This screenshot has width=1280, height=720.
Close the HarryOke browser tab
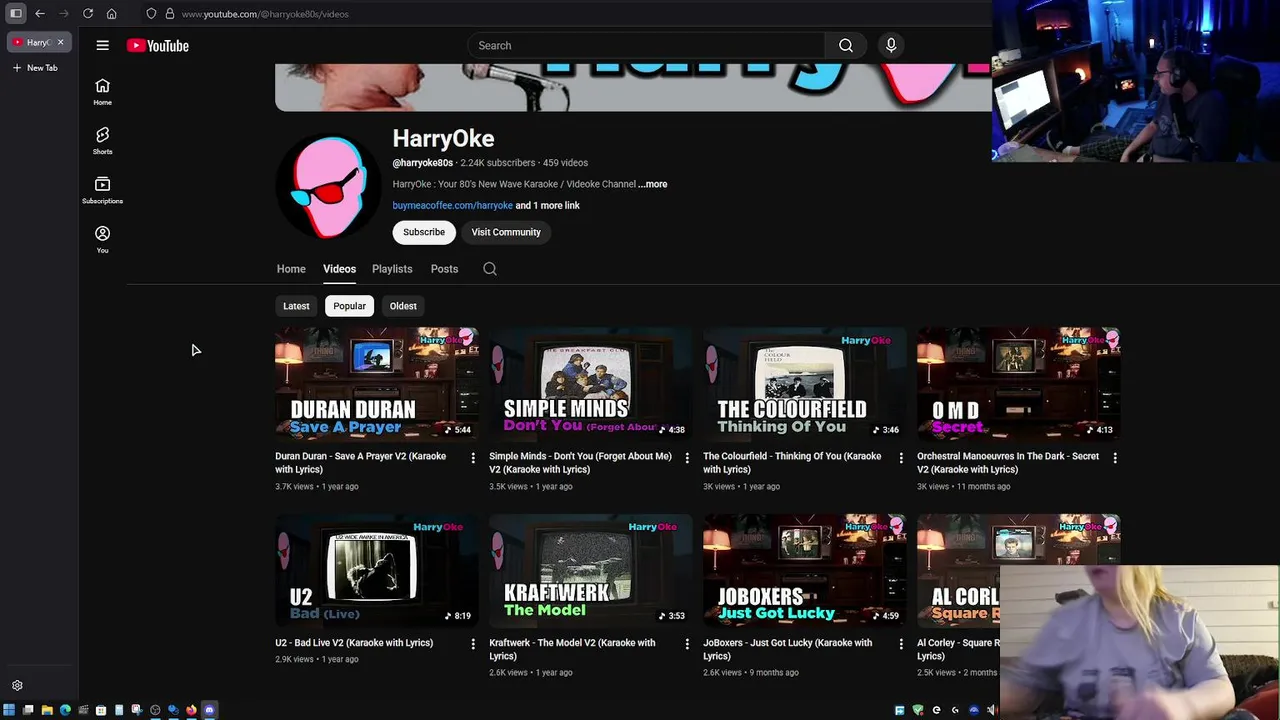point(60,42)
